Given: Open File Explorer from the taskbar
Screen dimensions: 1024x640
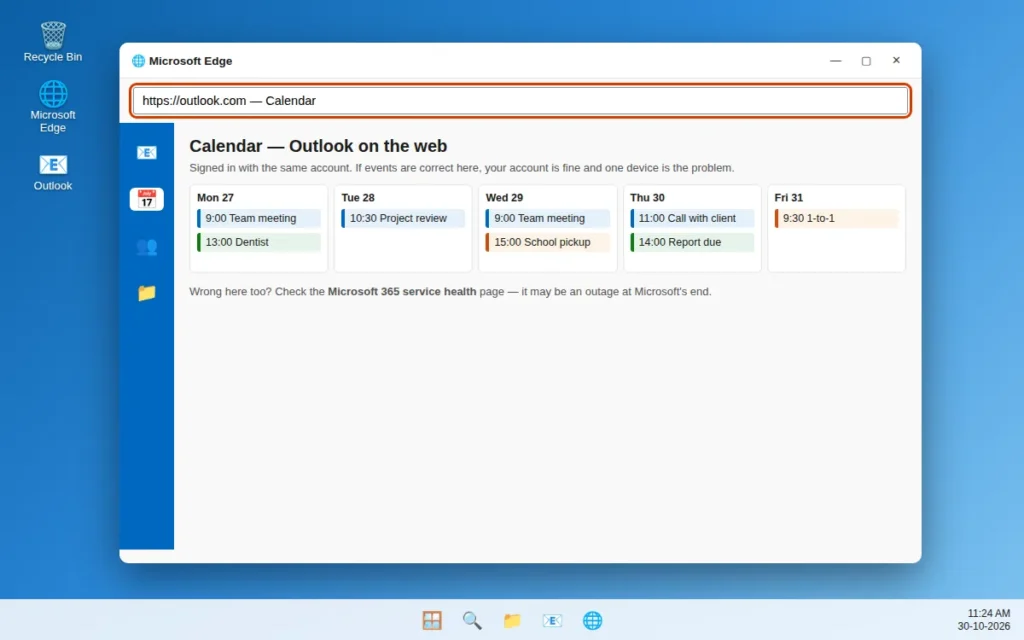Looking at the screenshot, I should pyautogui.click(x=512, y=620).
